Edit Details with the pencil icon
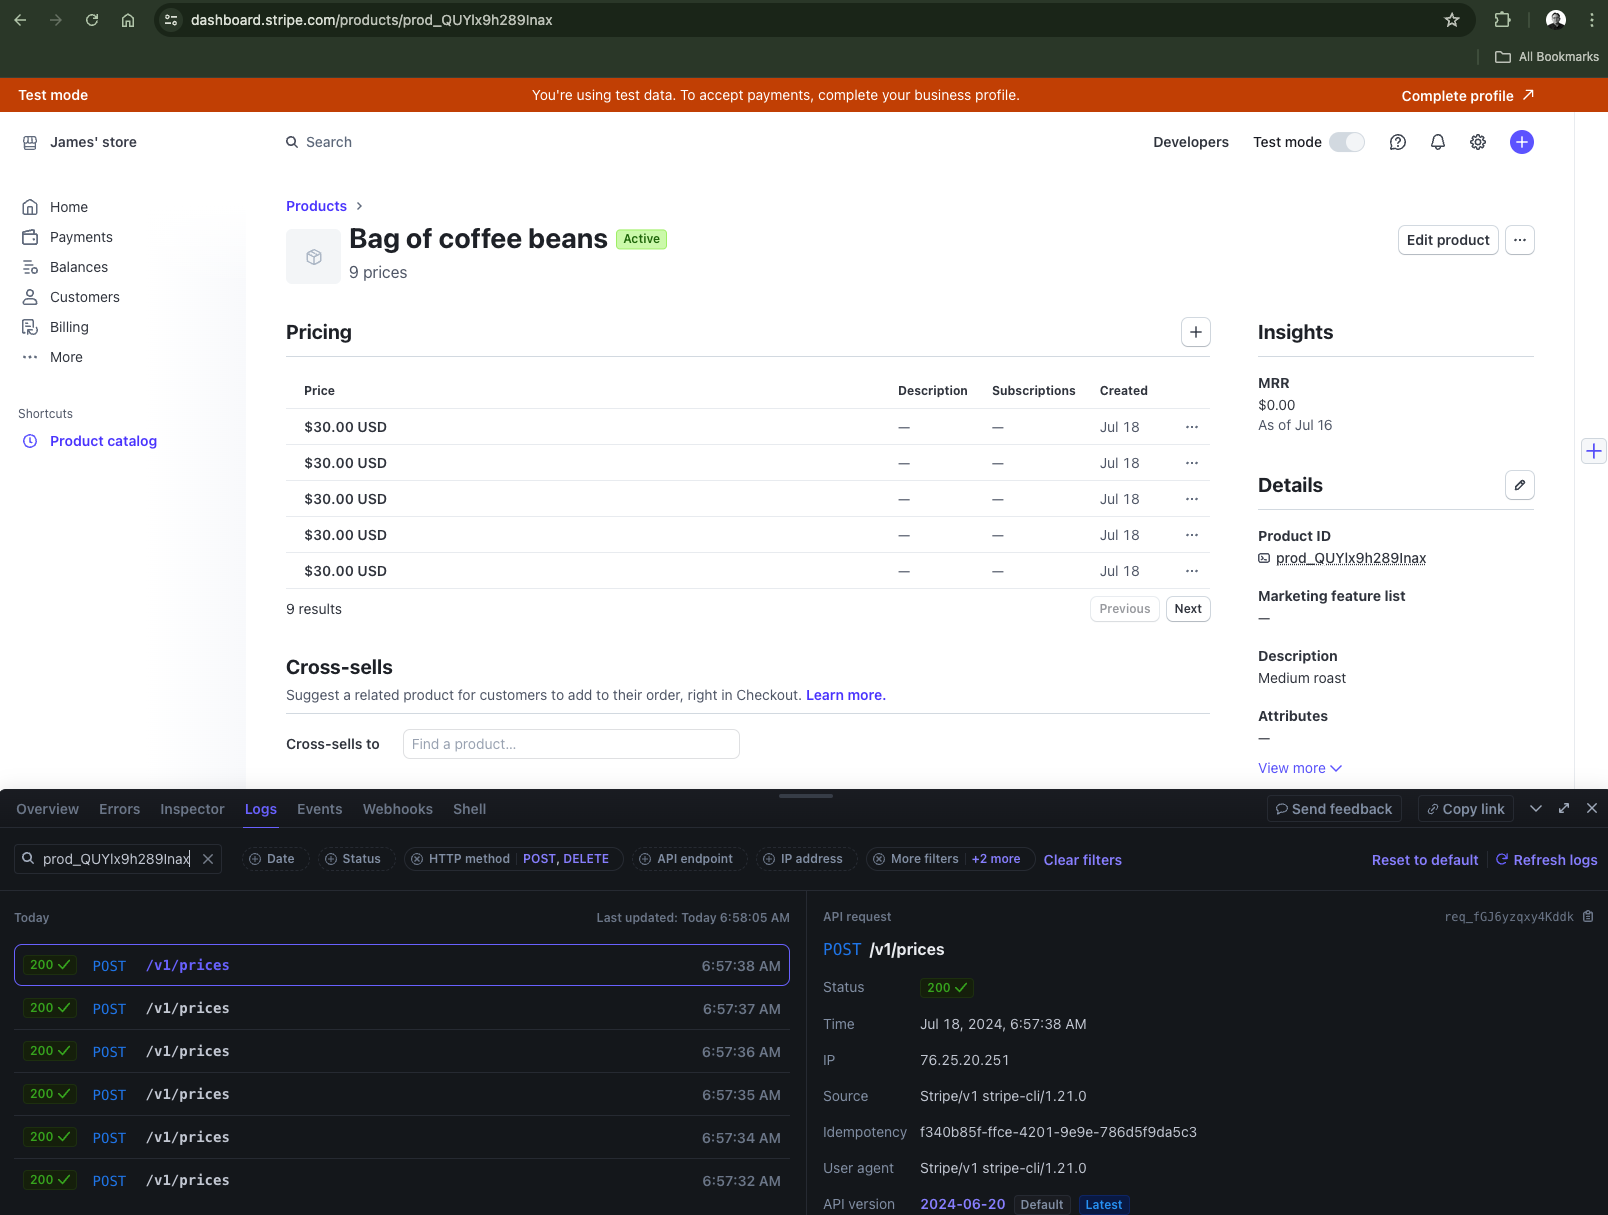 1520,485
